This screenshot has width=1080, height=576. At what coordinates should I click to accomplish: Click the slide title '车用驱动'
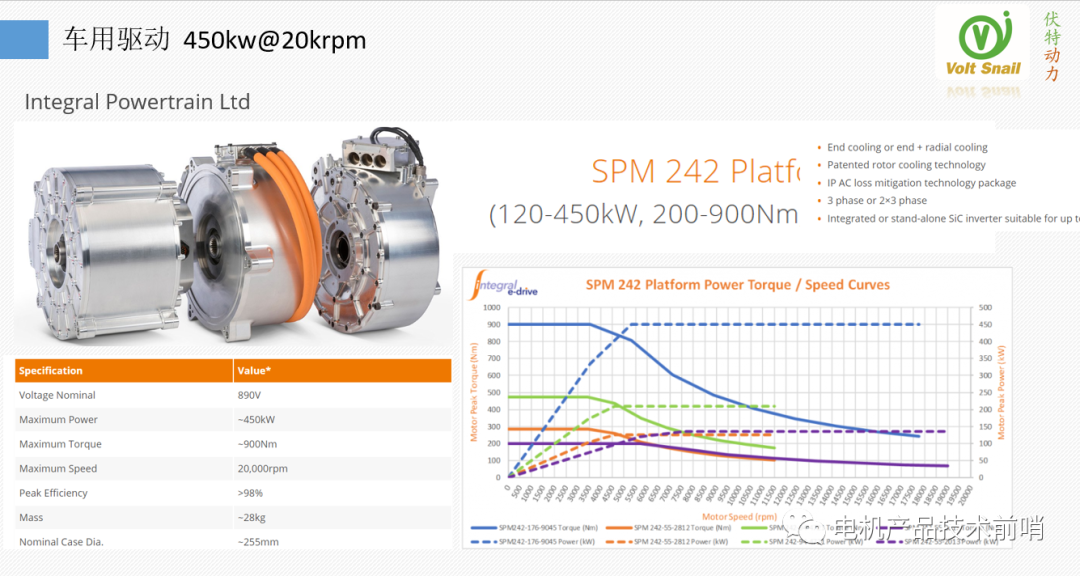click(x=116, y=39)
